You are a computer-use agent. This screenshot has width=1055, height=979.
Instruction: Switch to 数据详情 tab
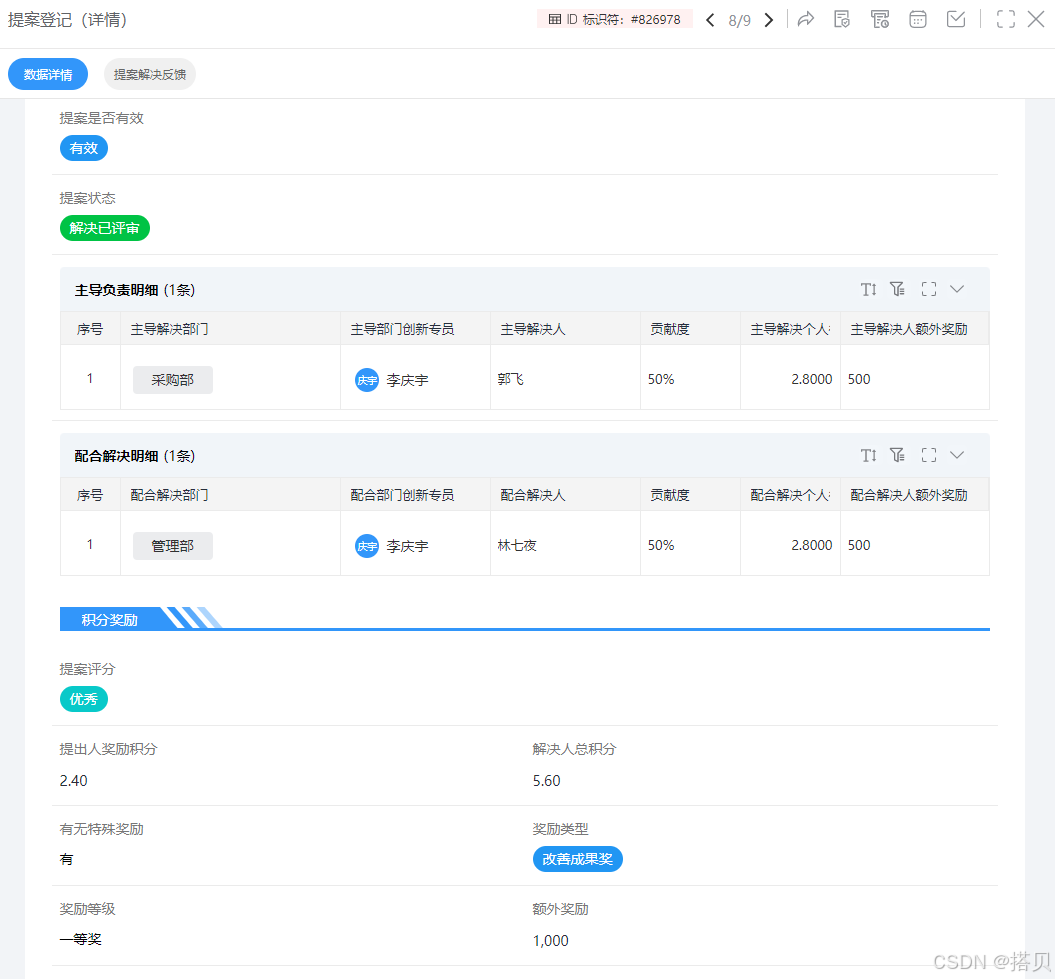coord(48,74)
